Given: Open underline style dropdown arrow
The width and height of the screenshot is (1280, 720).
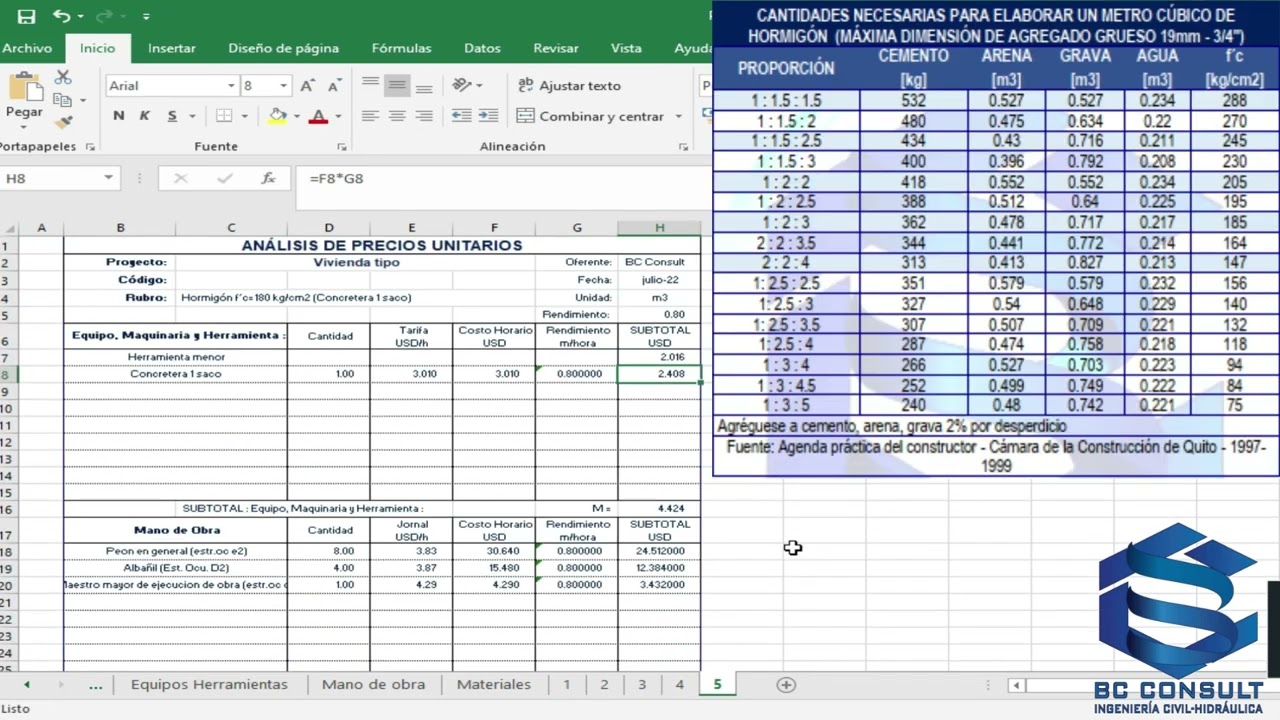Looking at the screenshot, I should coord(191,117).
